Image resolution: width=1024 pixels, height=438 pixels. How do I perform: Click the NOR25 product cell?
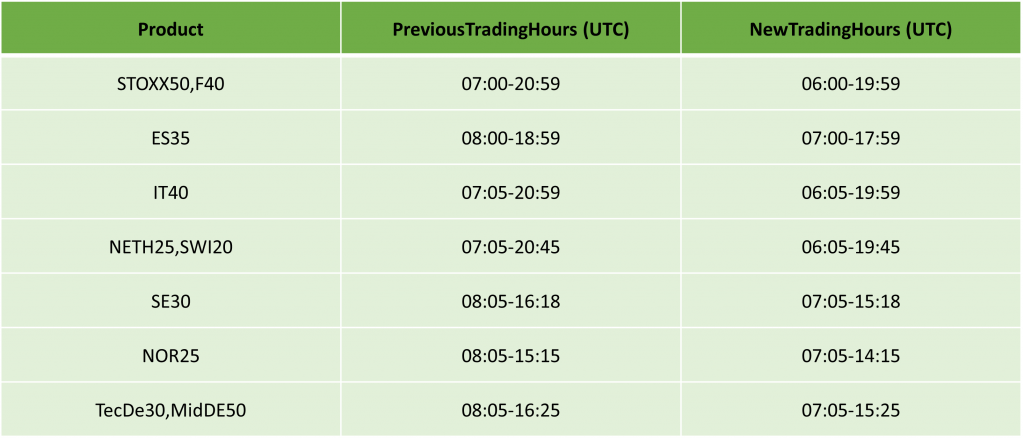[170, 356]
